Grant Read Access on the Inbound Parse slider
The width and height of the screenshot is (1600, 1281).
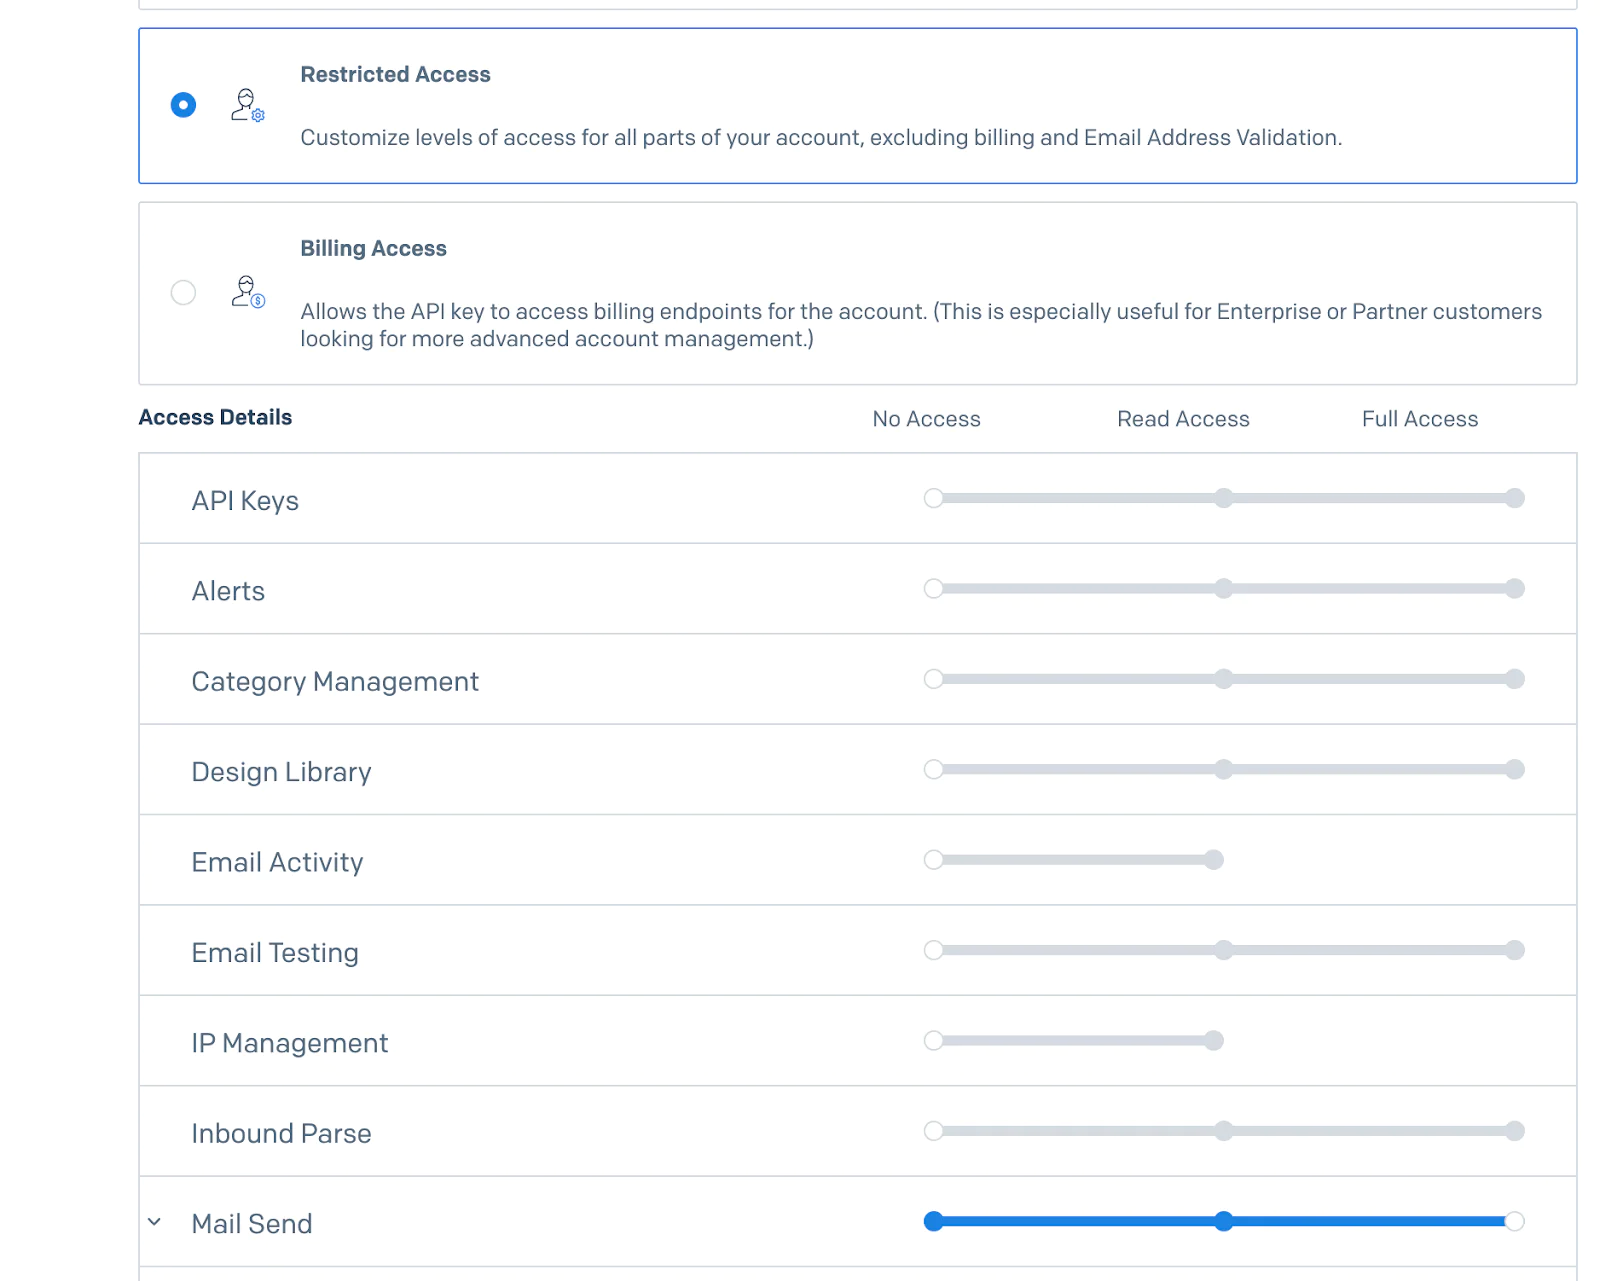pyautogui.click(x=1224, y=1131)
